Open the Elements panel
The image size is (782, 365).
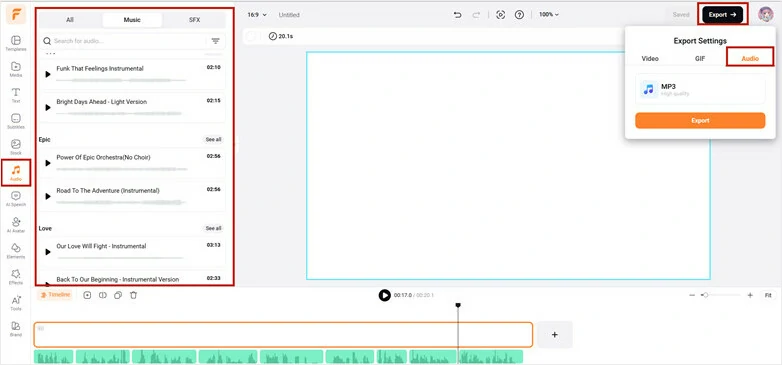(16, 251)
